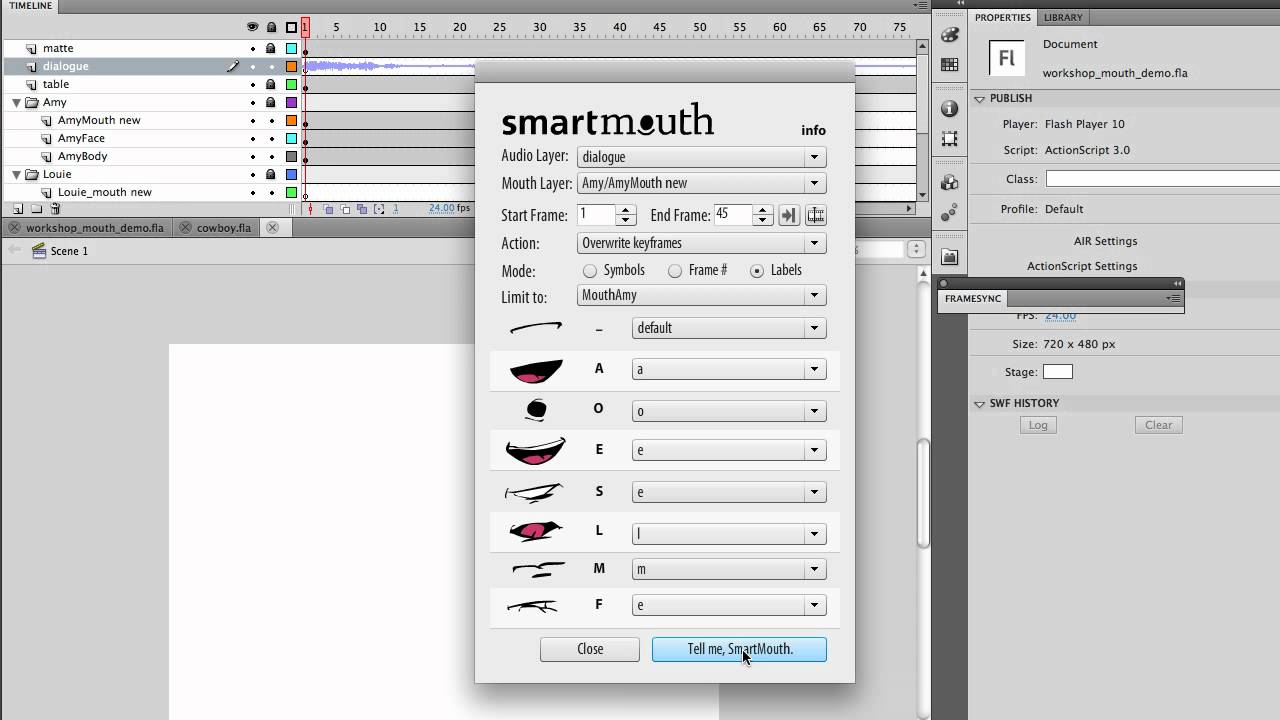
Task: Click the filmstrip frame range icon
Action: 816,215
